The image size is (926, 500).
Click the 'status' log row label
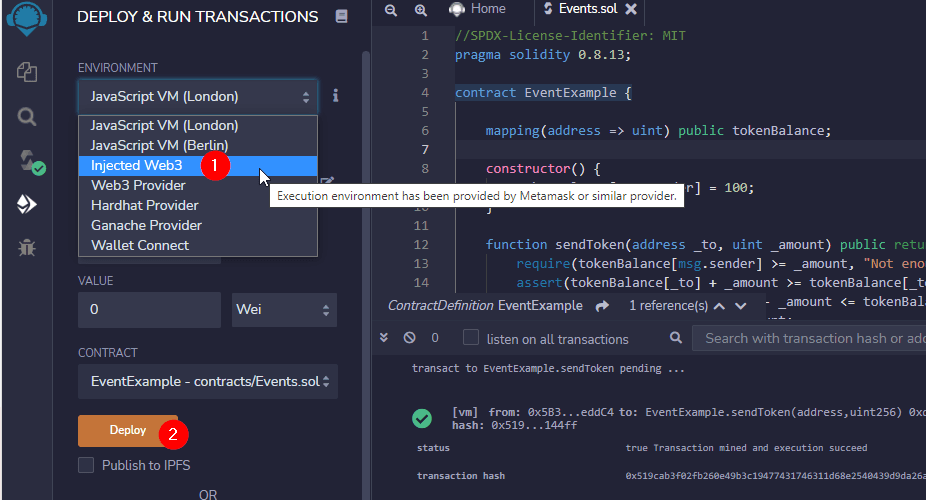tap(433, 448)
